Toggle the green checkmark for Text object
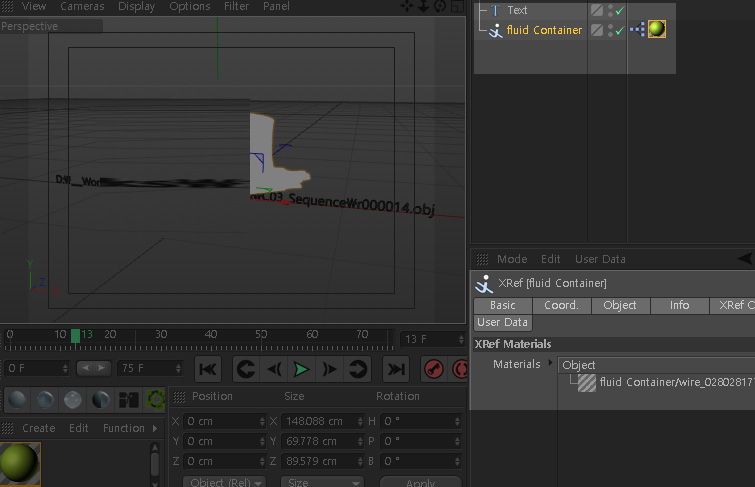 pos(620,11)
